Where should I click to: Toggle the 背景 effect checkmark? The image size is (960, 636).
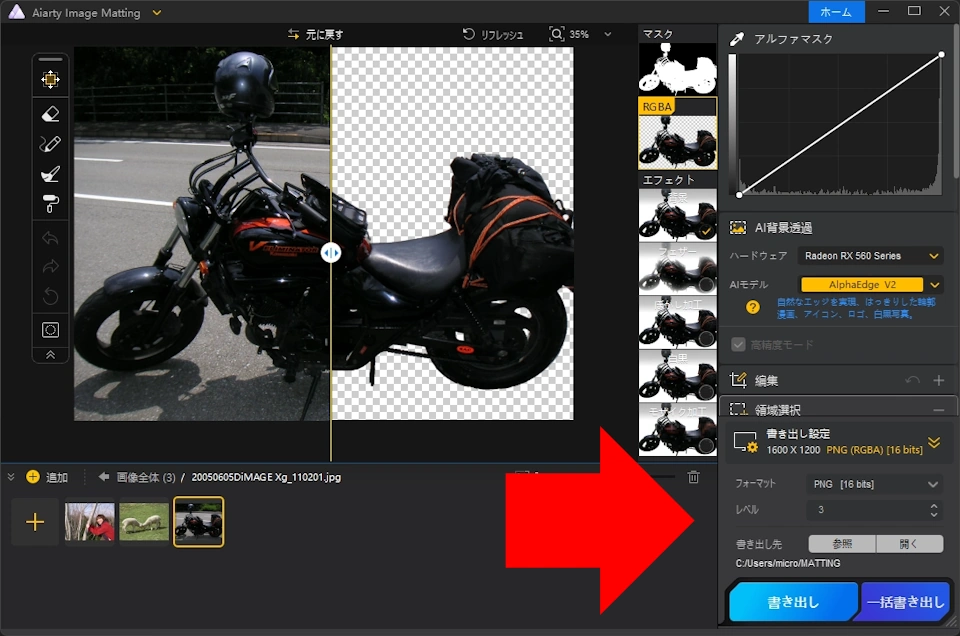(706, 229)
